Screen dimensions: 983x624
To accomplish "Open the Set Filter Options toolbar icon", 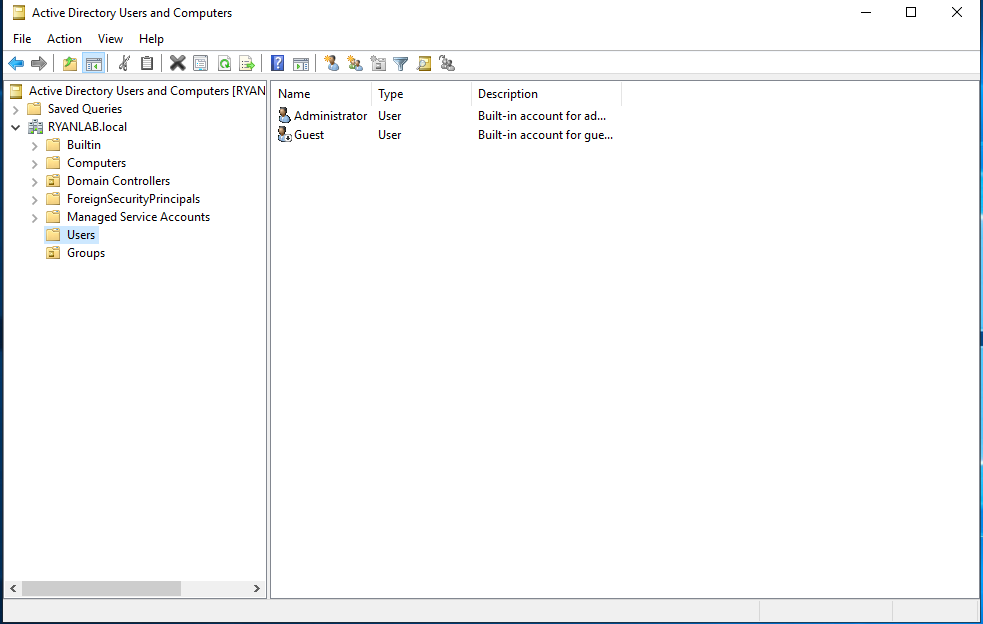I will pyautogui.click(x=400, y=63).
